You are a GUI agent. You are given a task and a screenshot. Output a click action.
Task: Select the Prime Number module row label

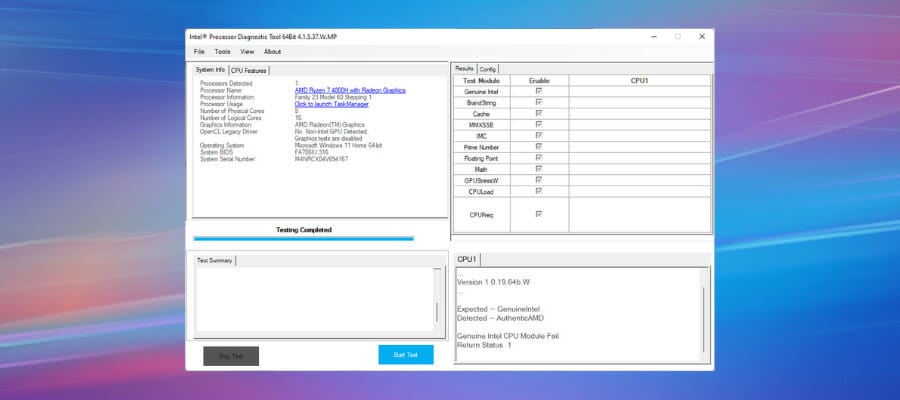pos(482,147)
